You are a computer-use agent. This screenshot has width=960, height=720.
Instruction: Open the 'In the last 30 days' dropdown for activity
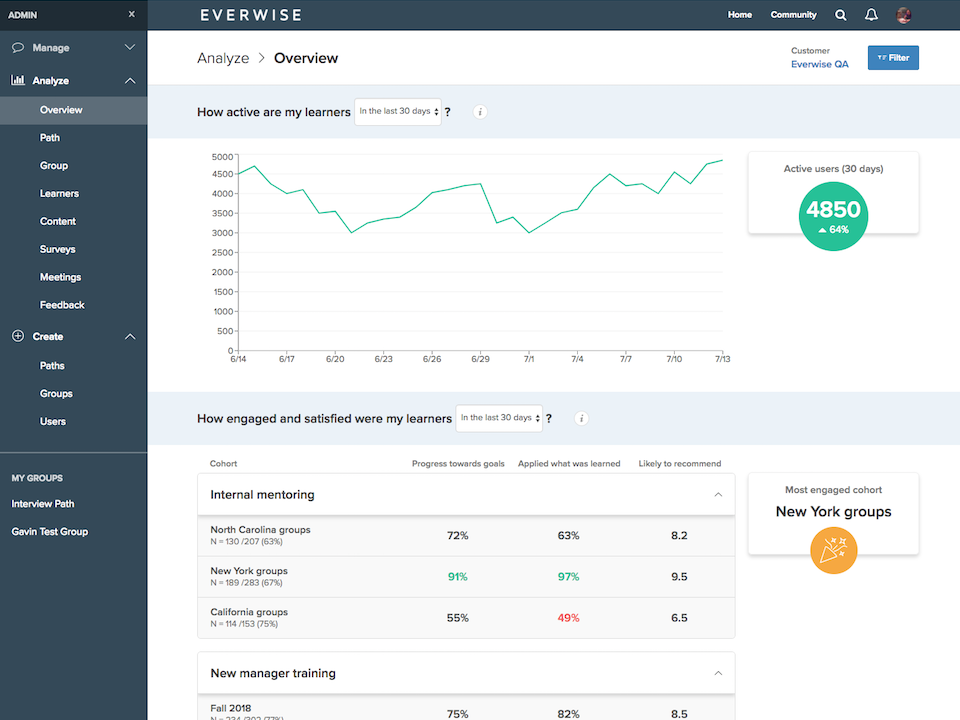[x=397, y=112]
